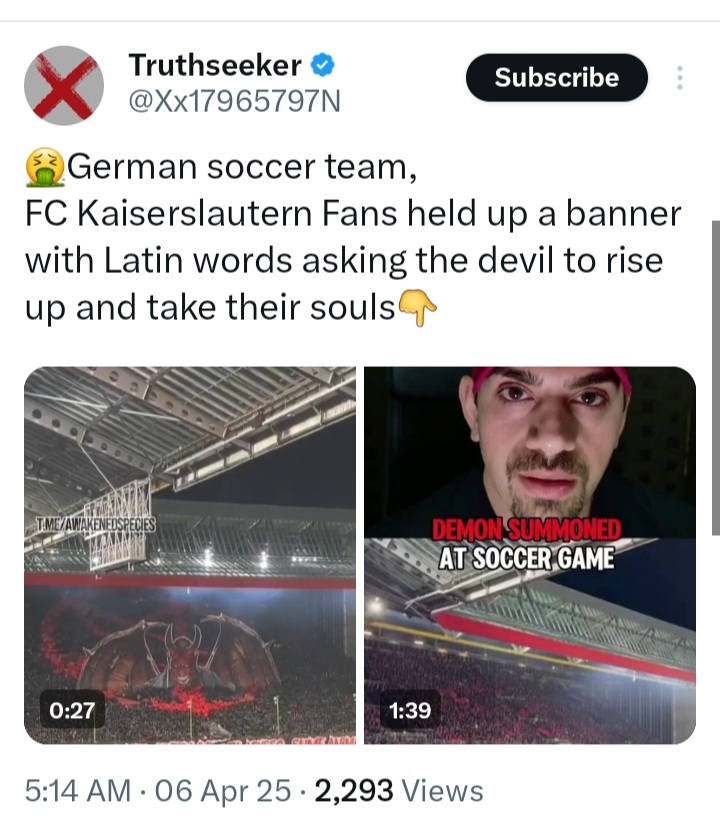Open Truthseeker's profile avatar

pos(64,86)
